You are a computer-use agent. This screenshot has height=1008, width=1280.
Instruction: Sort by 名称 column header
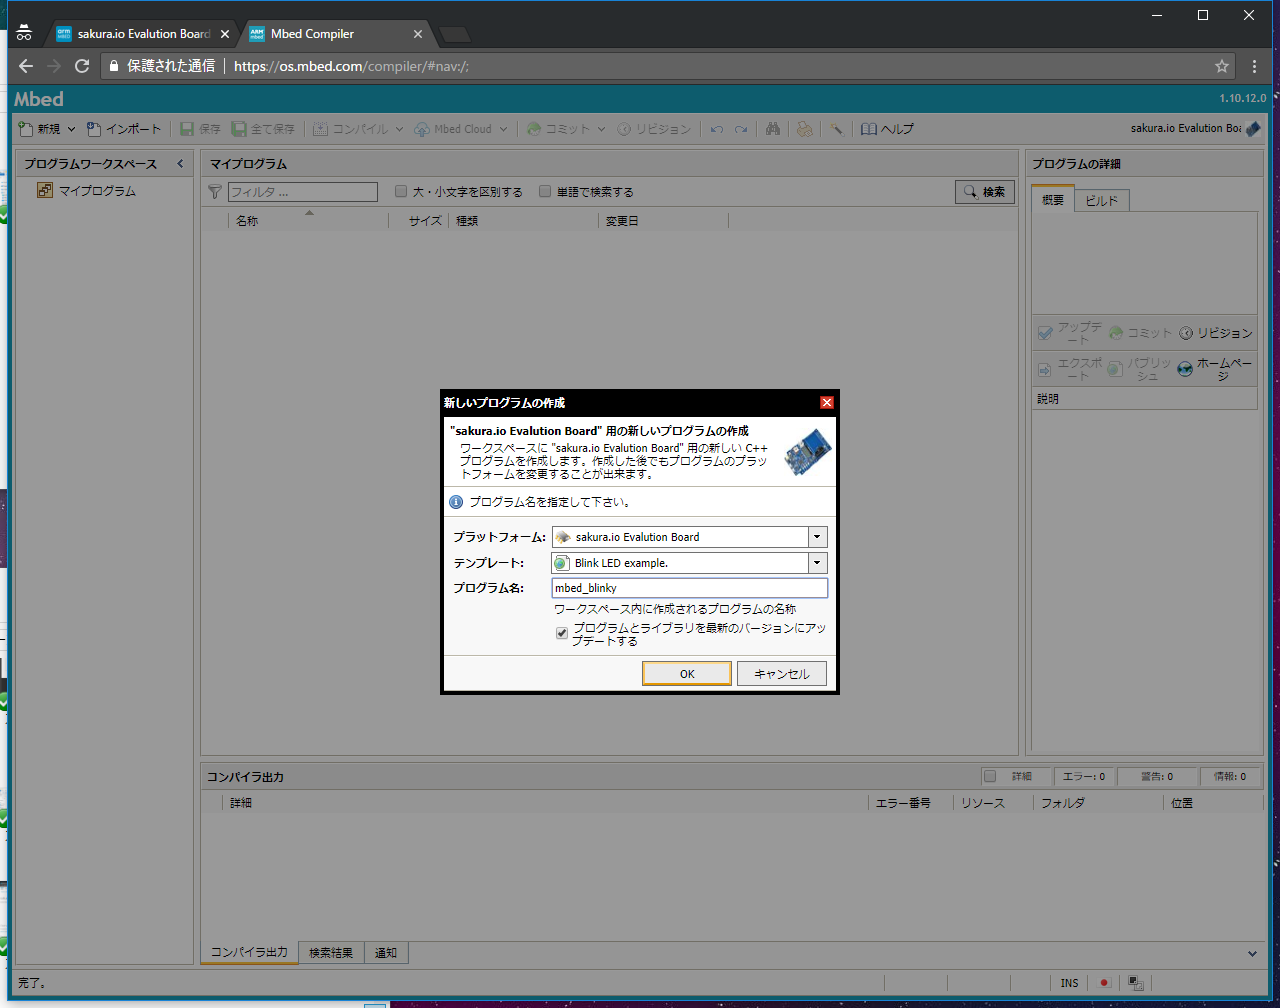tap(309, 221)
